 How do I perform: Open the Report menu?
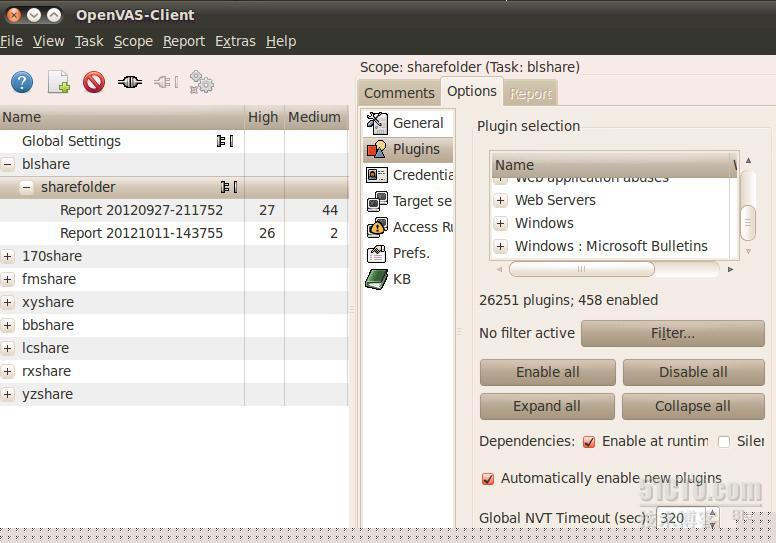tap(184, 41)
